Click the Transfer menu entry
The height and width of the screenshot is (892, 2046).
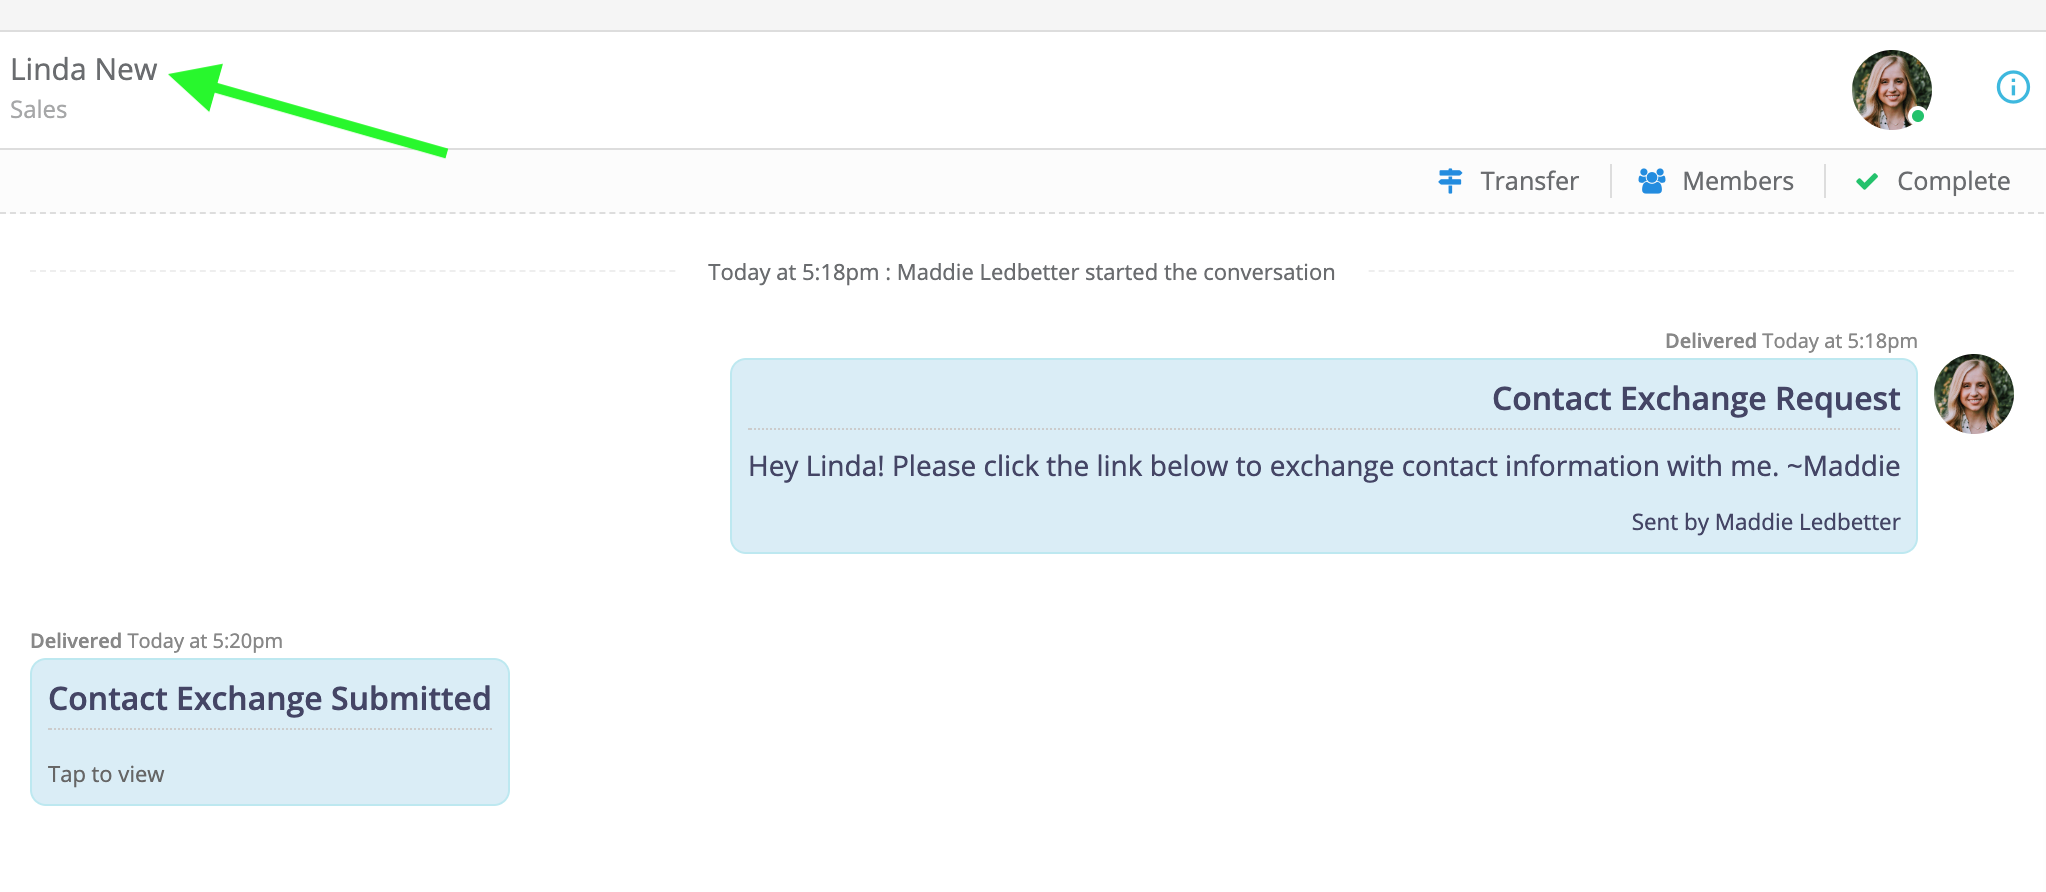pyautogui.click(x=1528, y=181)
